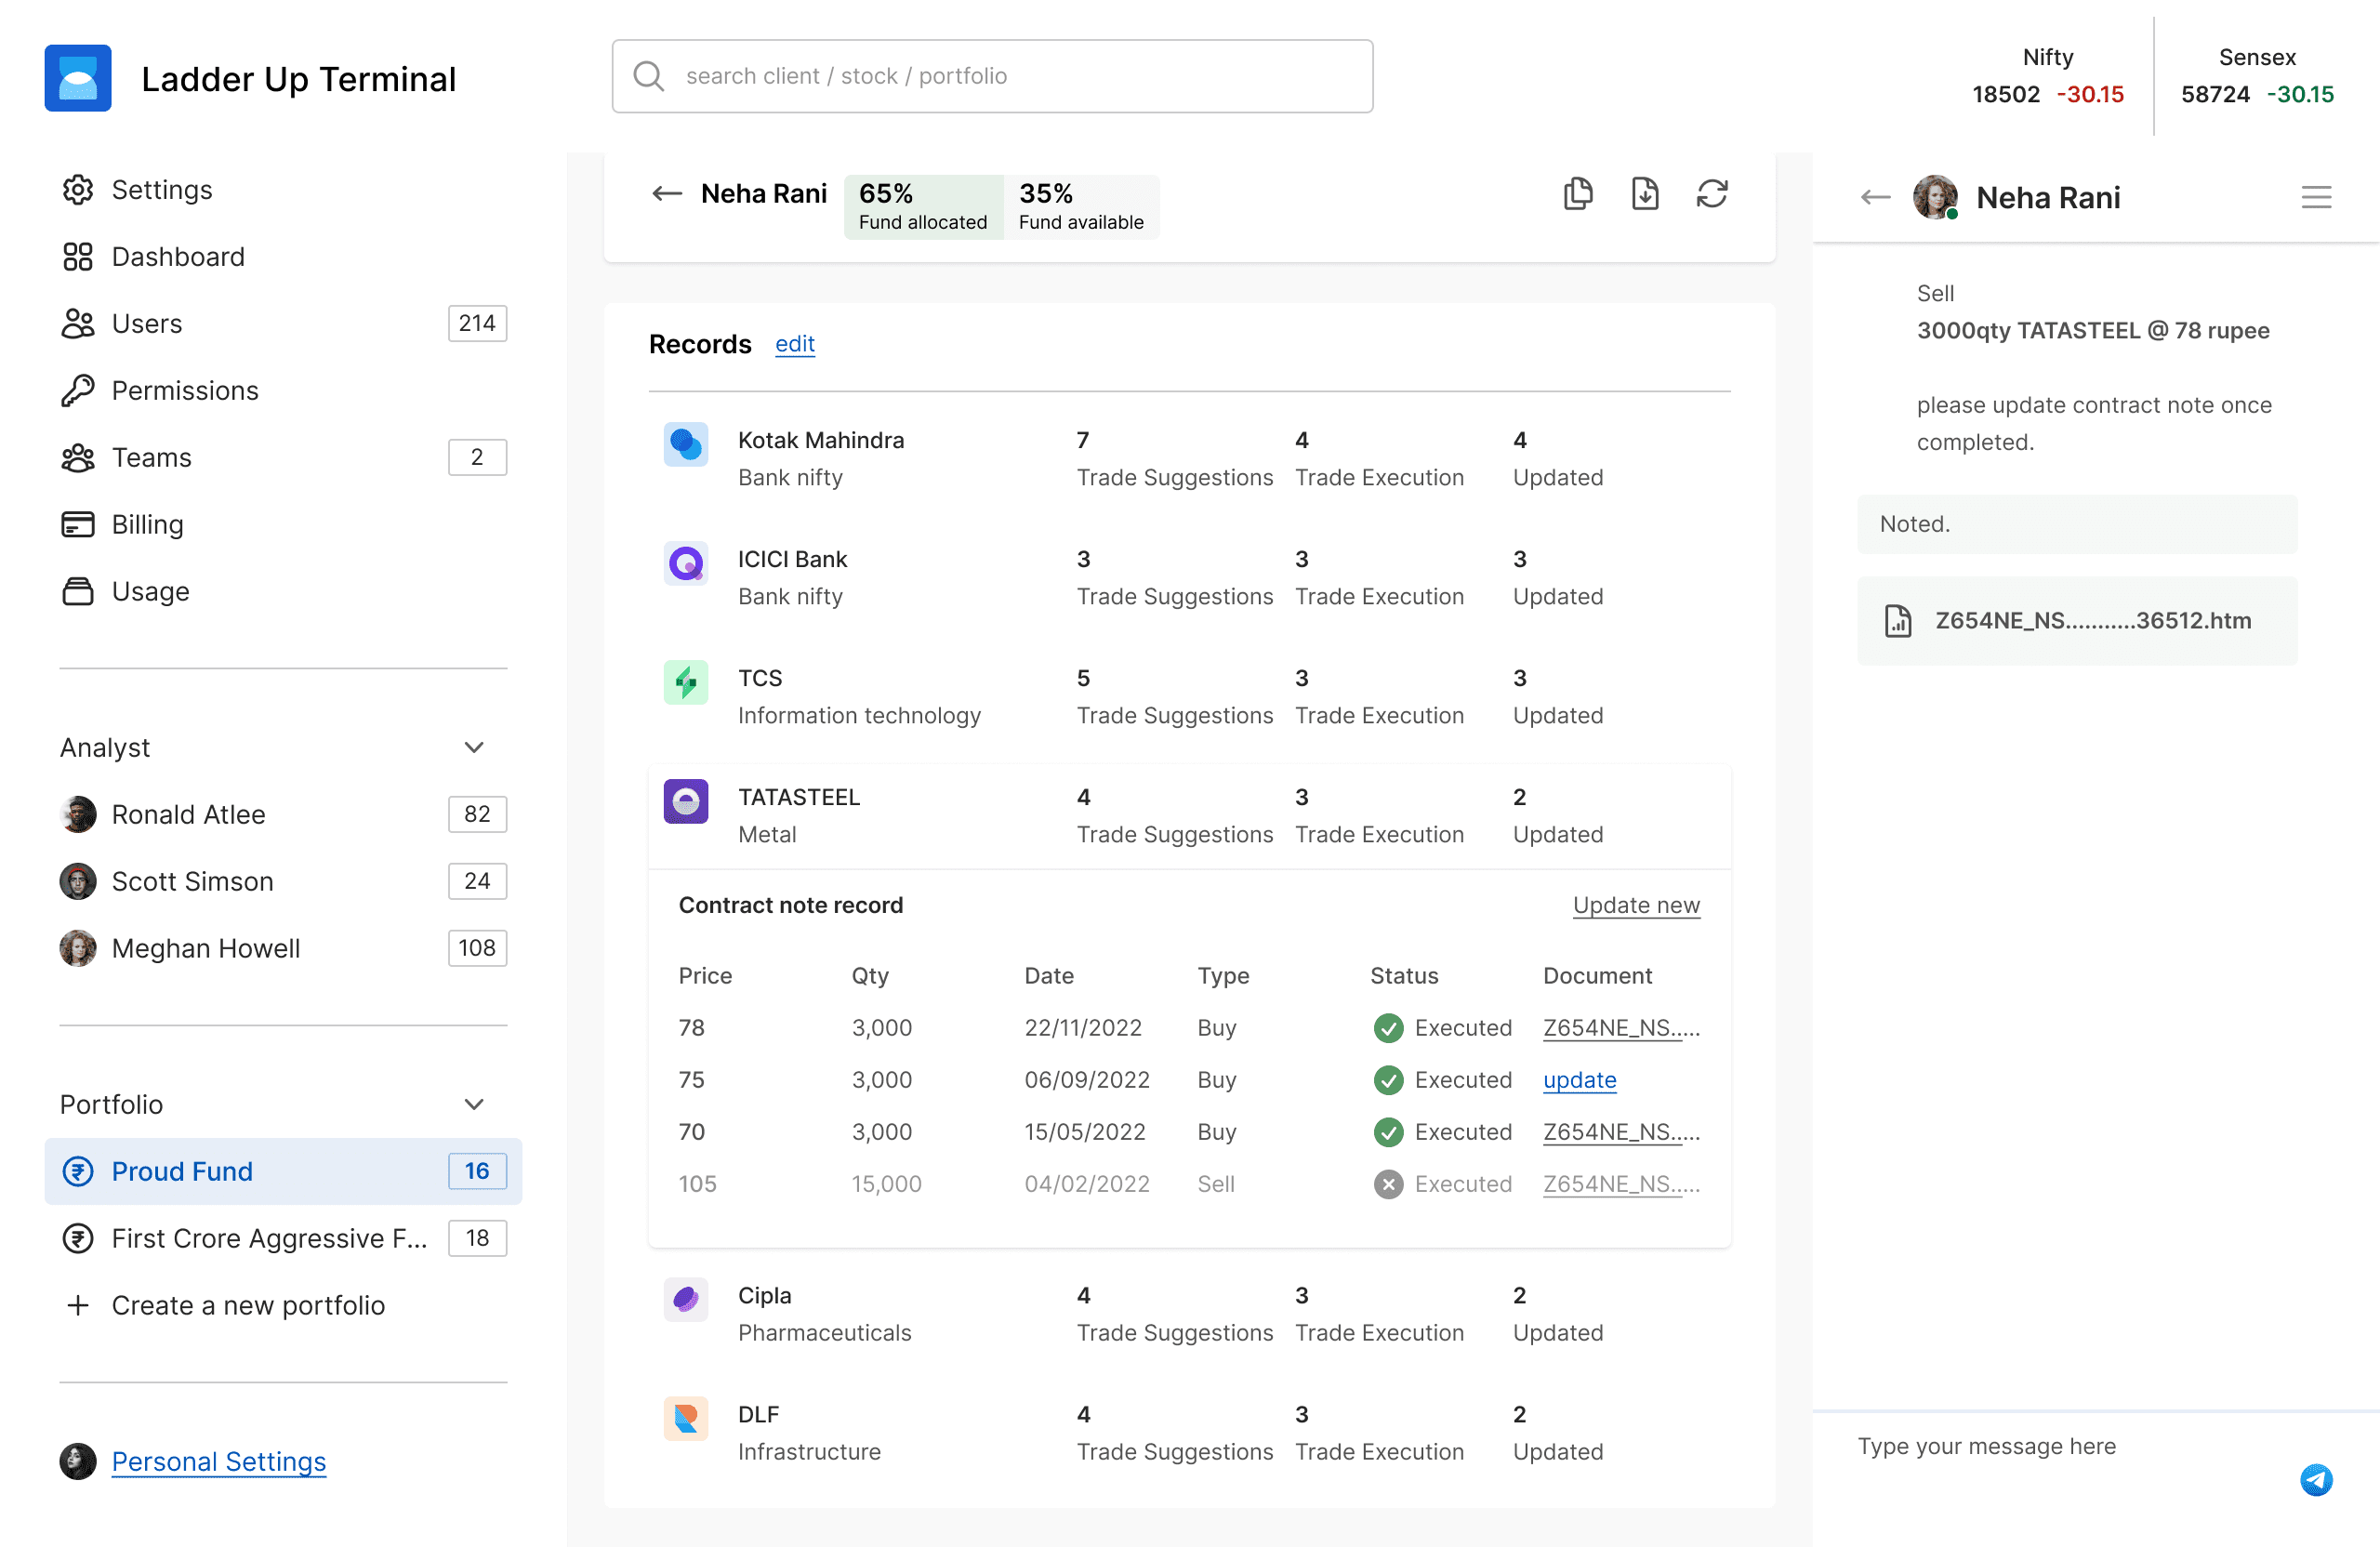Refresh the records with the sync icon
This screenshot has width=2380, height=1547.
click(1712, 194)
